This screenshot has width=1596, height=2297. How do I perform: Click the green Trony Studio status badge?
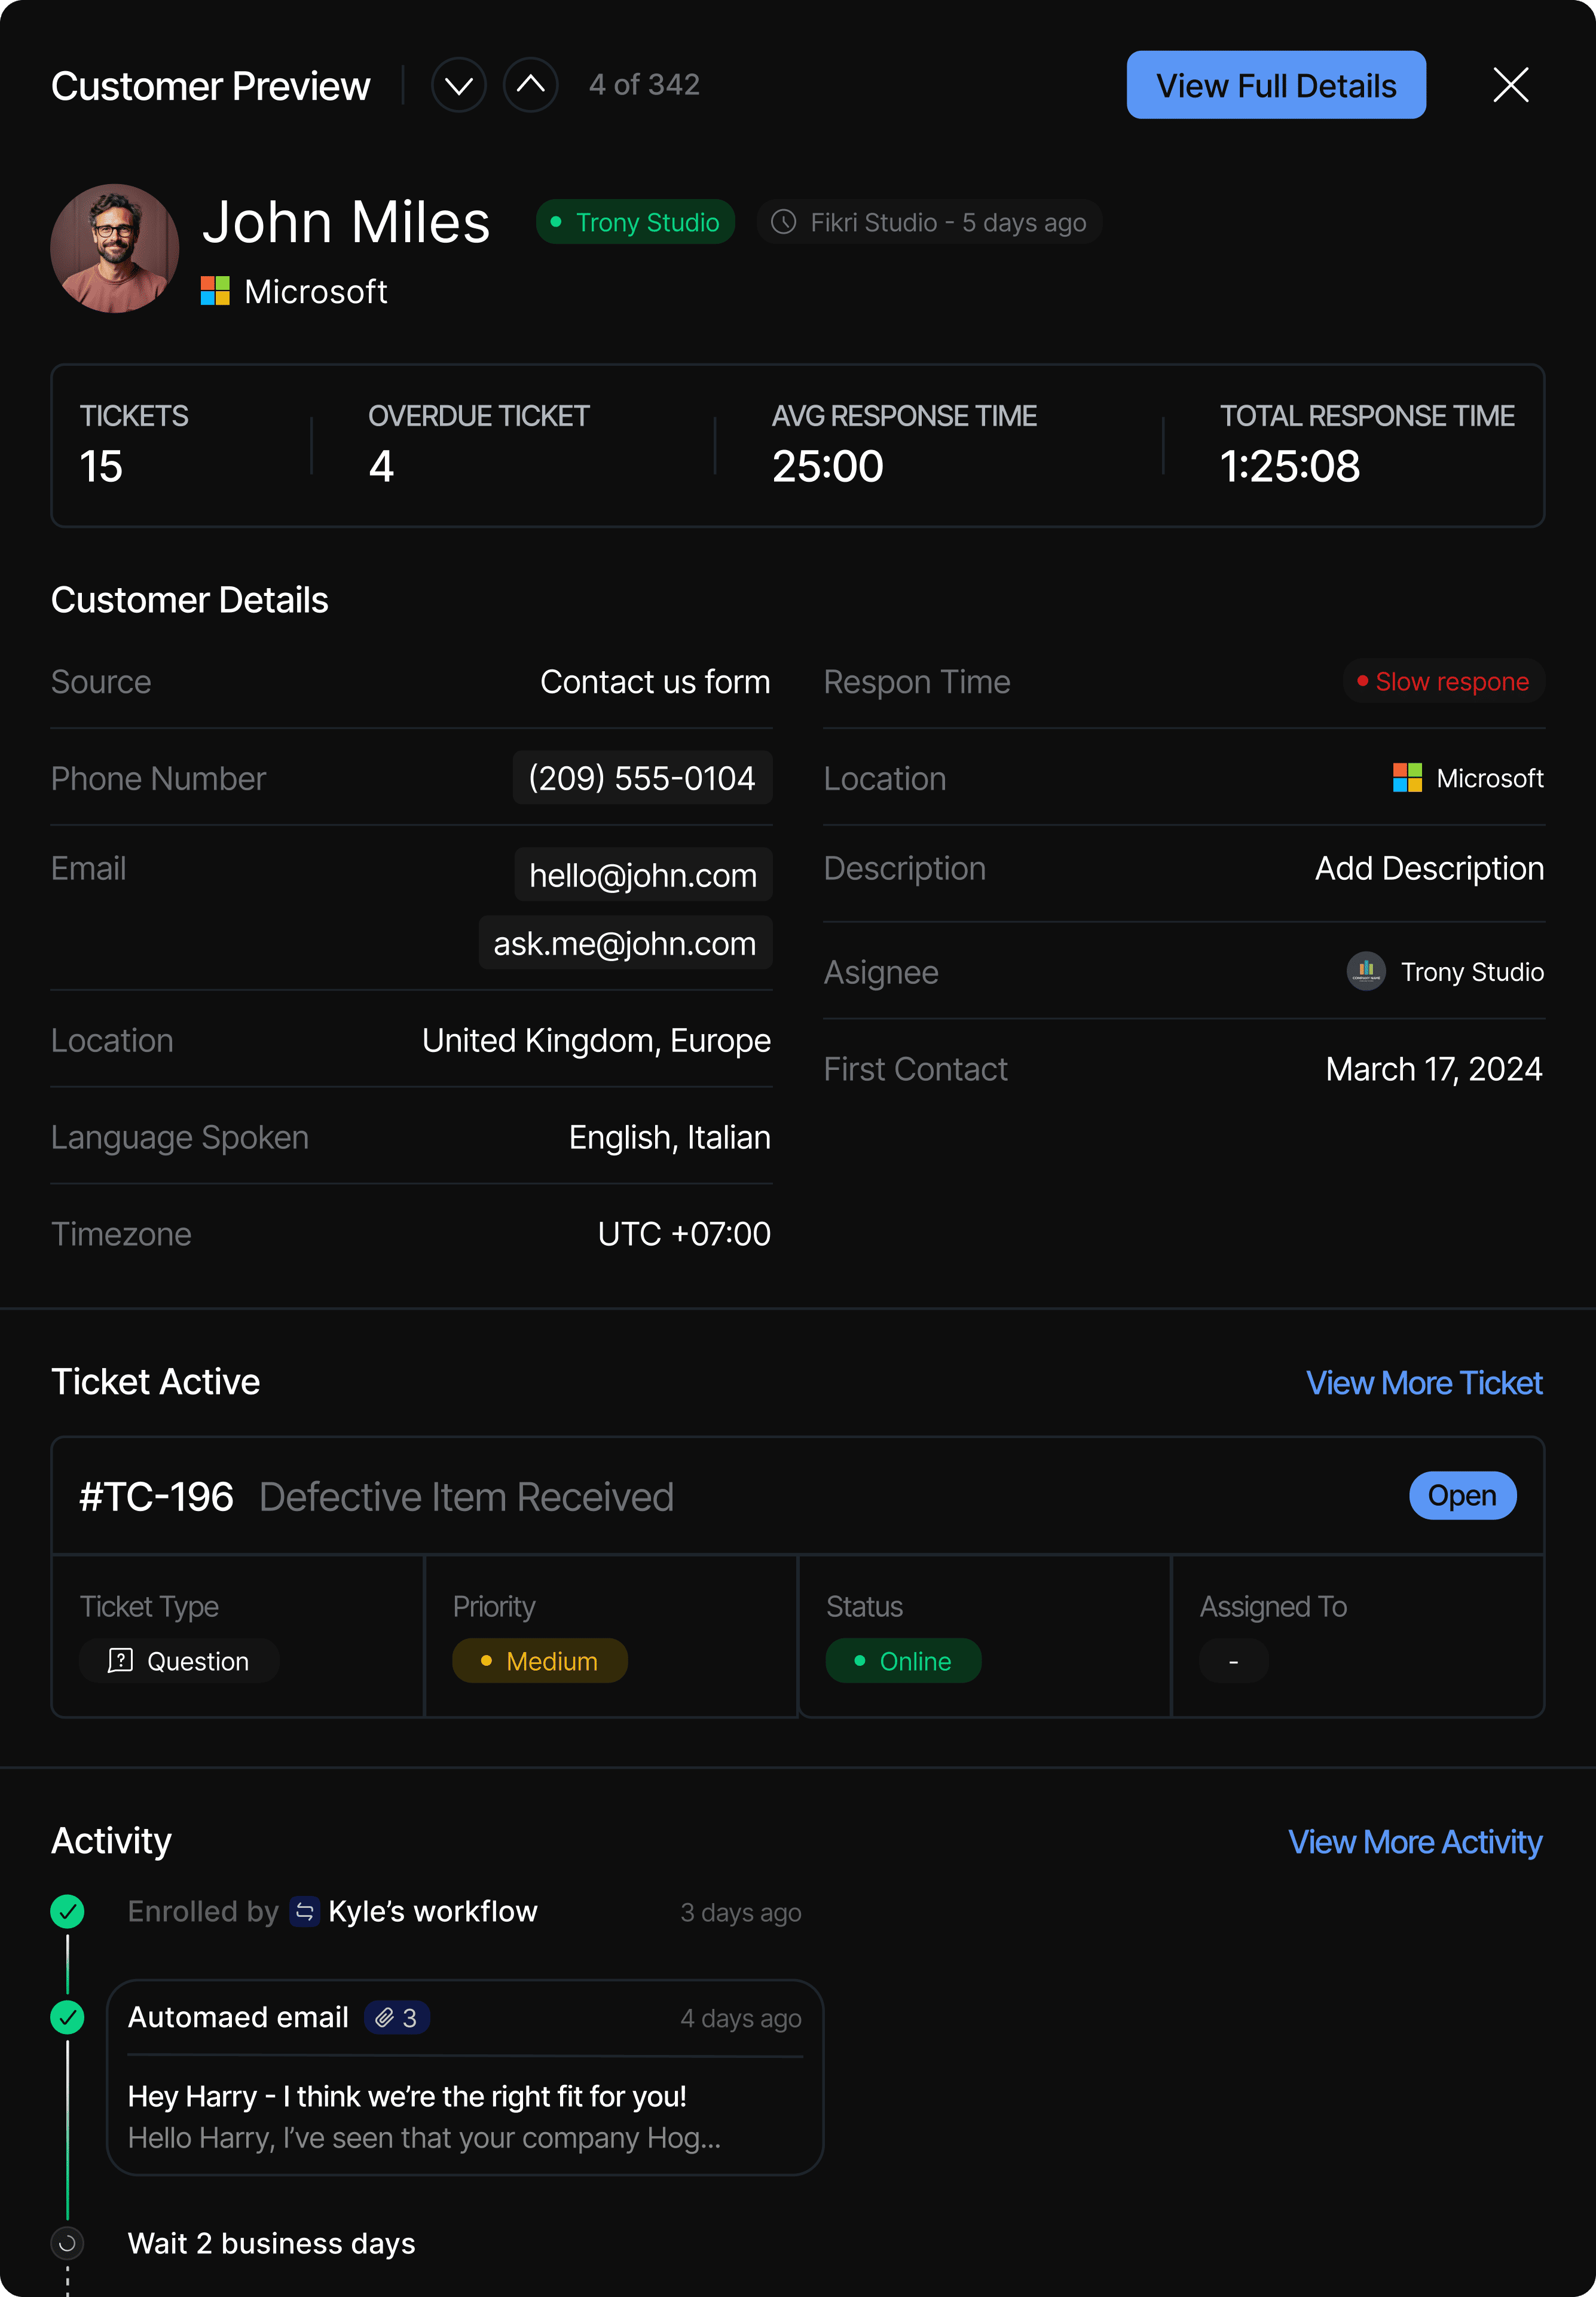(635, 222)
